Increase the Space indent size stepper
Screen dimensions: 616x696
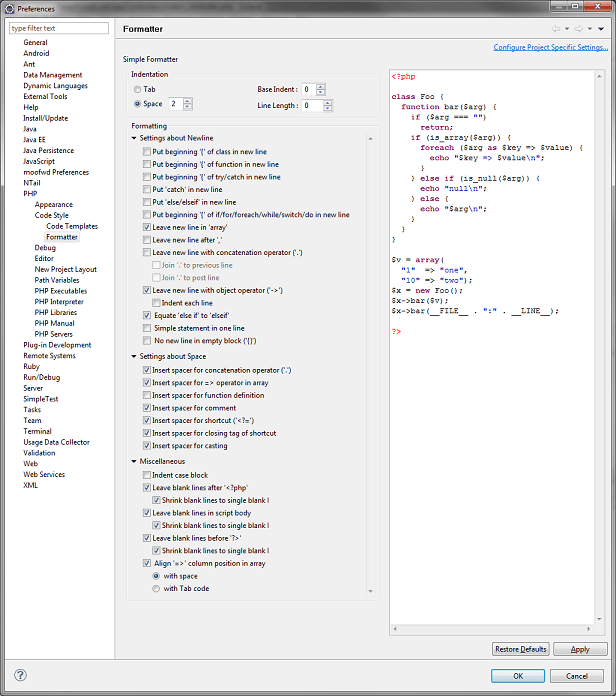pos(188,101)
